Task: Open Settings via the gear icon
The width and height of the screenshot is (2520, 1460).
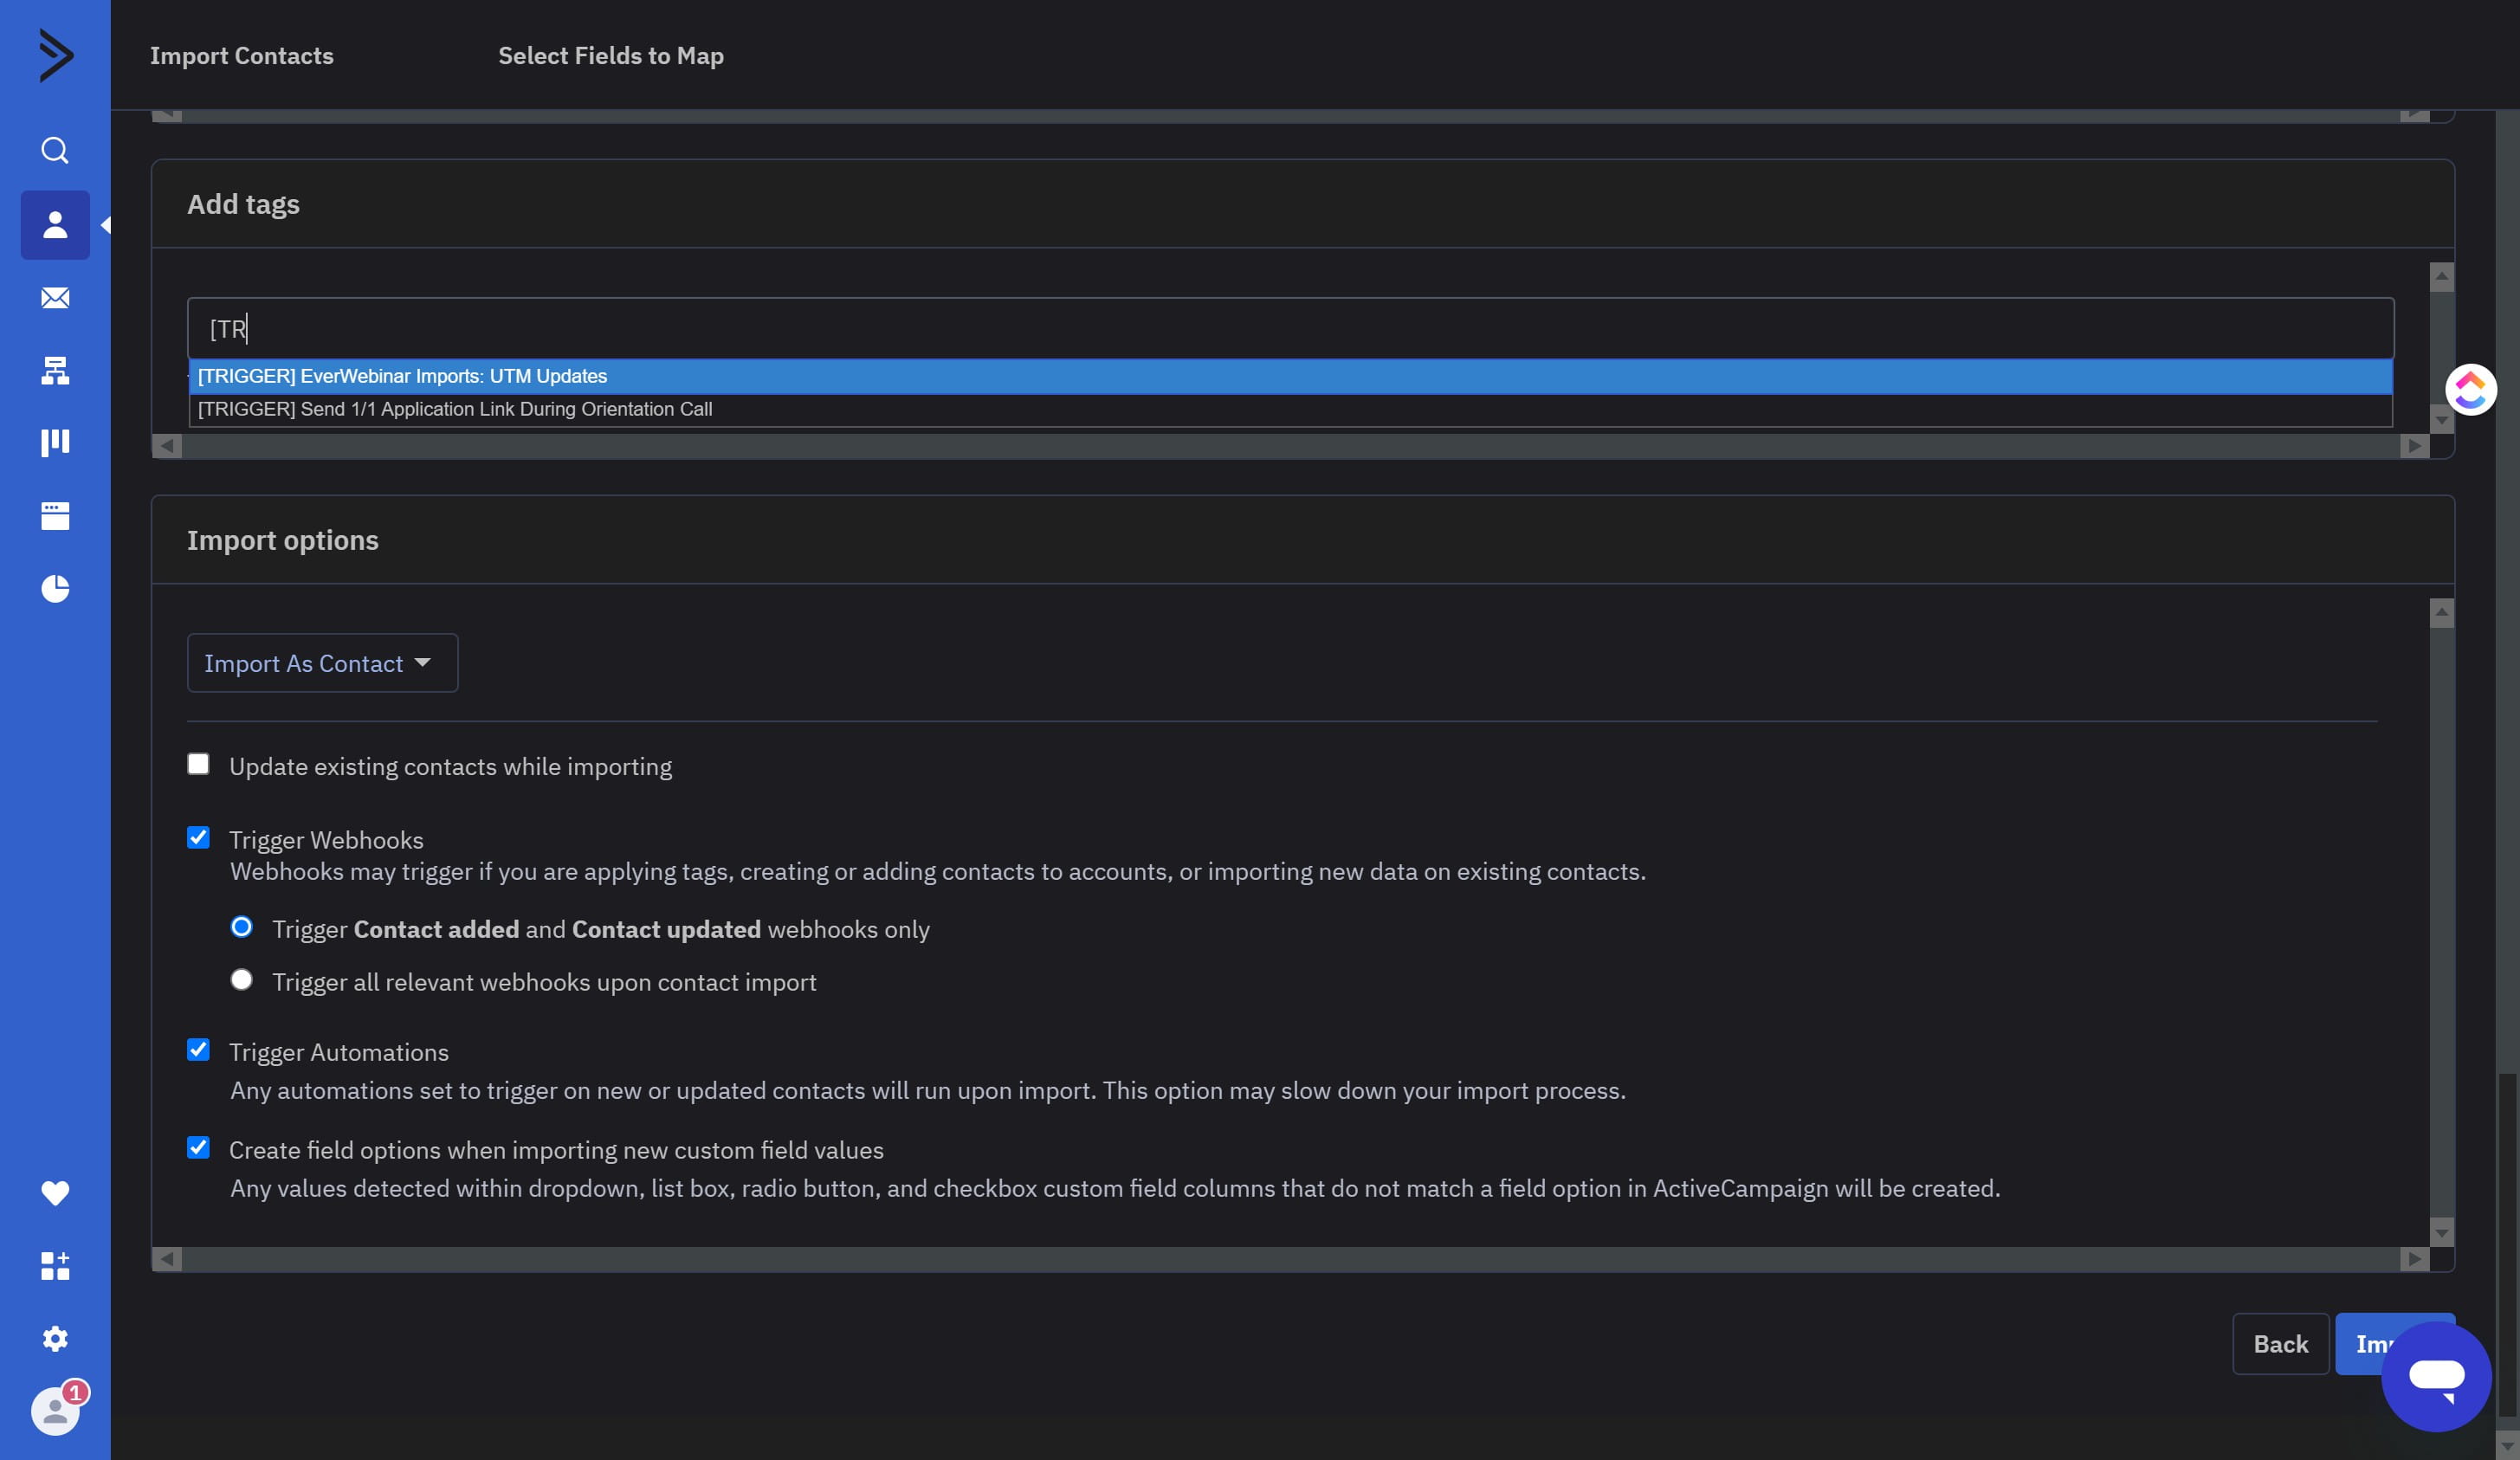Action: click(55, 1339)
